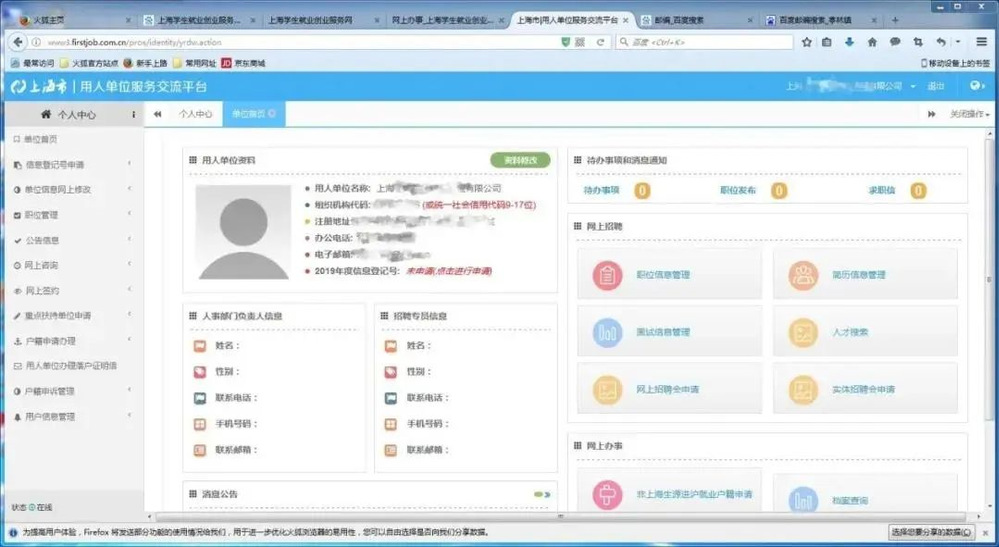Click the Firefox home toolbar icon

[872, 42]
